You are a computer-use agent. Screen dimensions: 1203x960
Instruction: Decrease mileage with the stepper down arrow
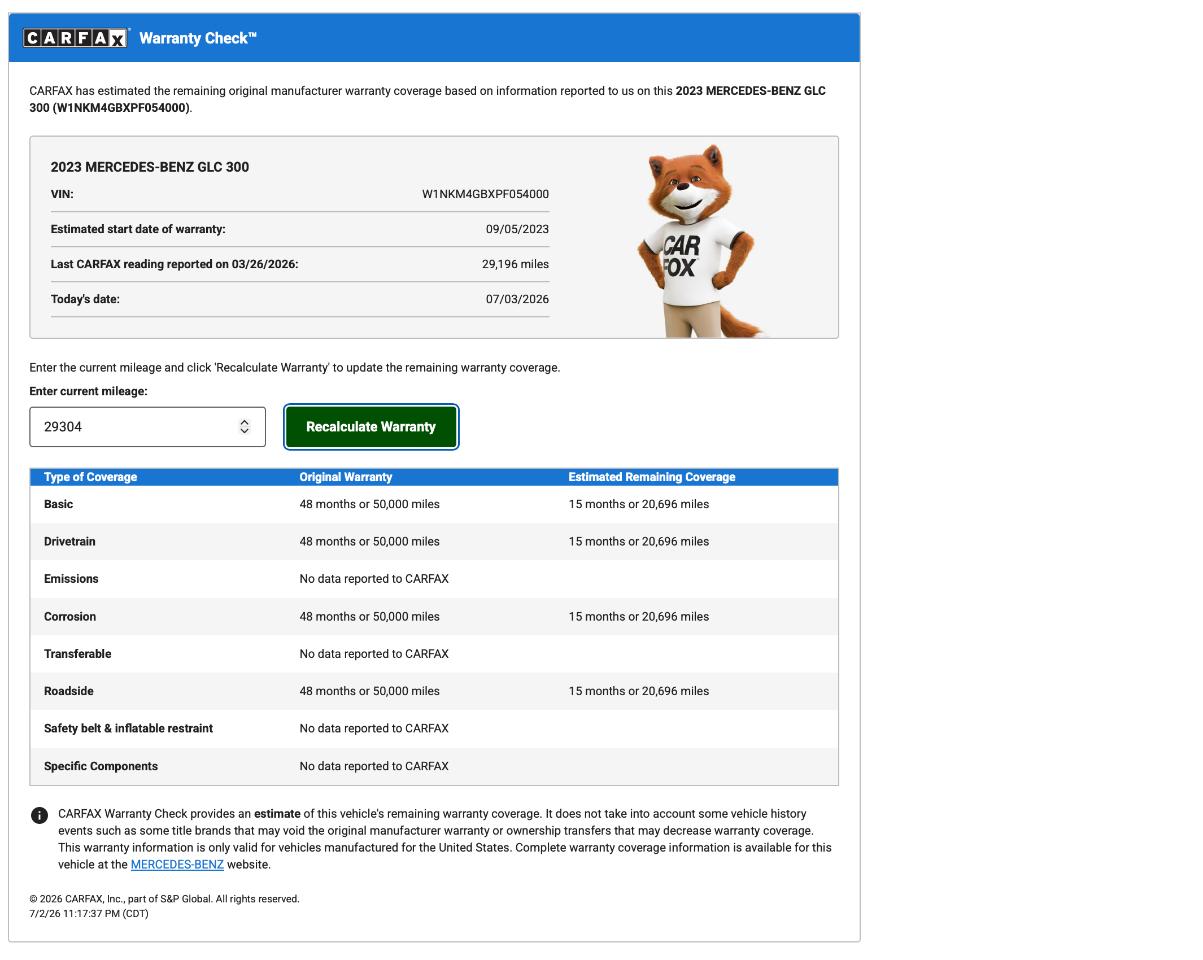244,431
